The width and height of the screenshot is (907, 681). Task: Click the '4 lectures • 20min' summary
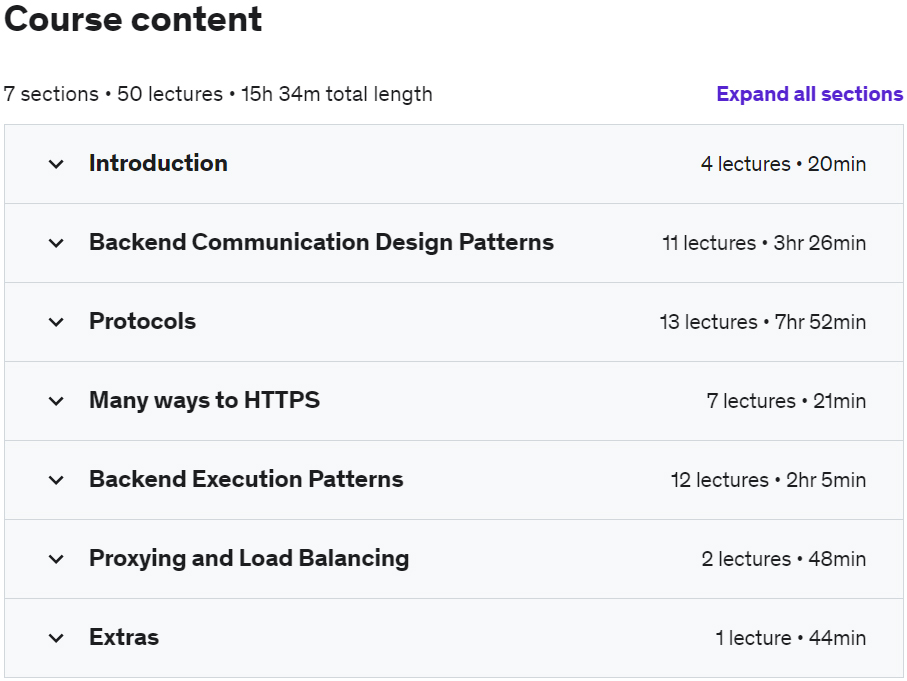click(783, 164)
